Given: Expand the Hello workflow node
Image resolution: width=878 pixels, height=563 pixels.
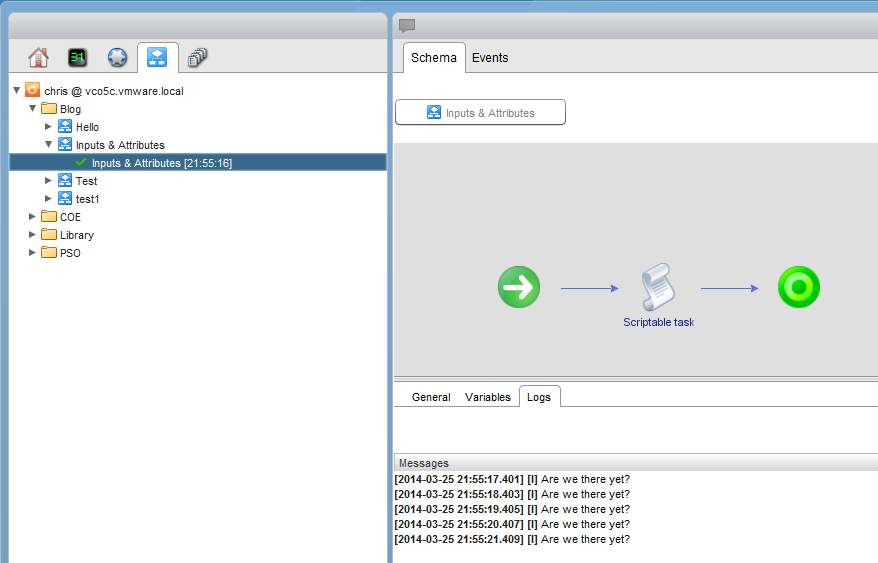Looking at the screenshot, I should click(x=48, y=127).
